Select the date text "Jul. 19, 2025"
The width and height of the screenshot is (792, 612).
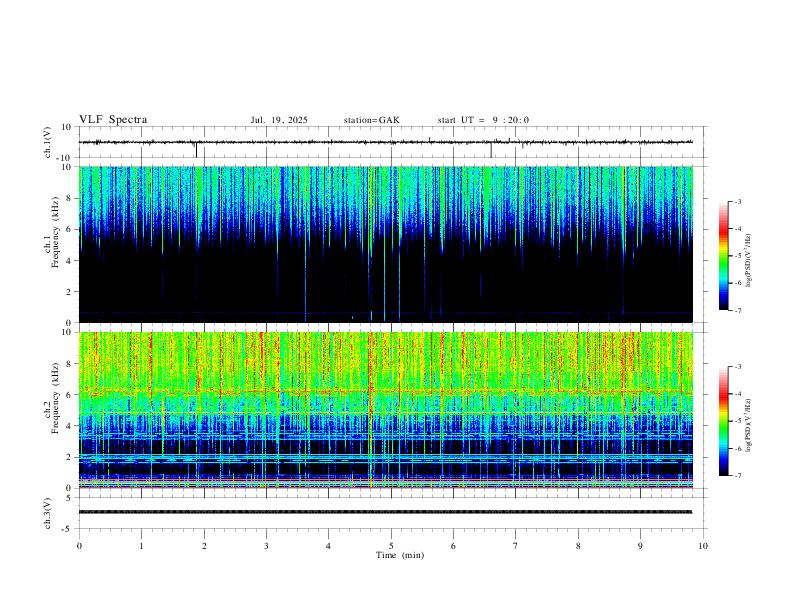pyautogui.click(x=279, y=120)
